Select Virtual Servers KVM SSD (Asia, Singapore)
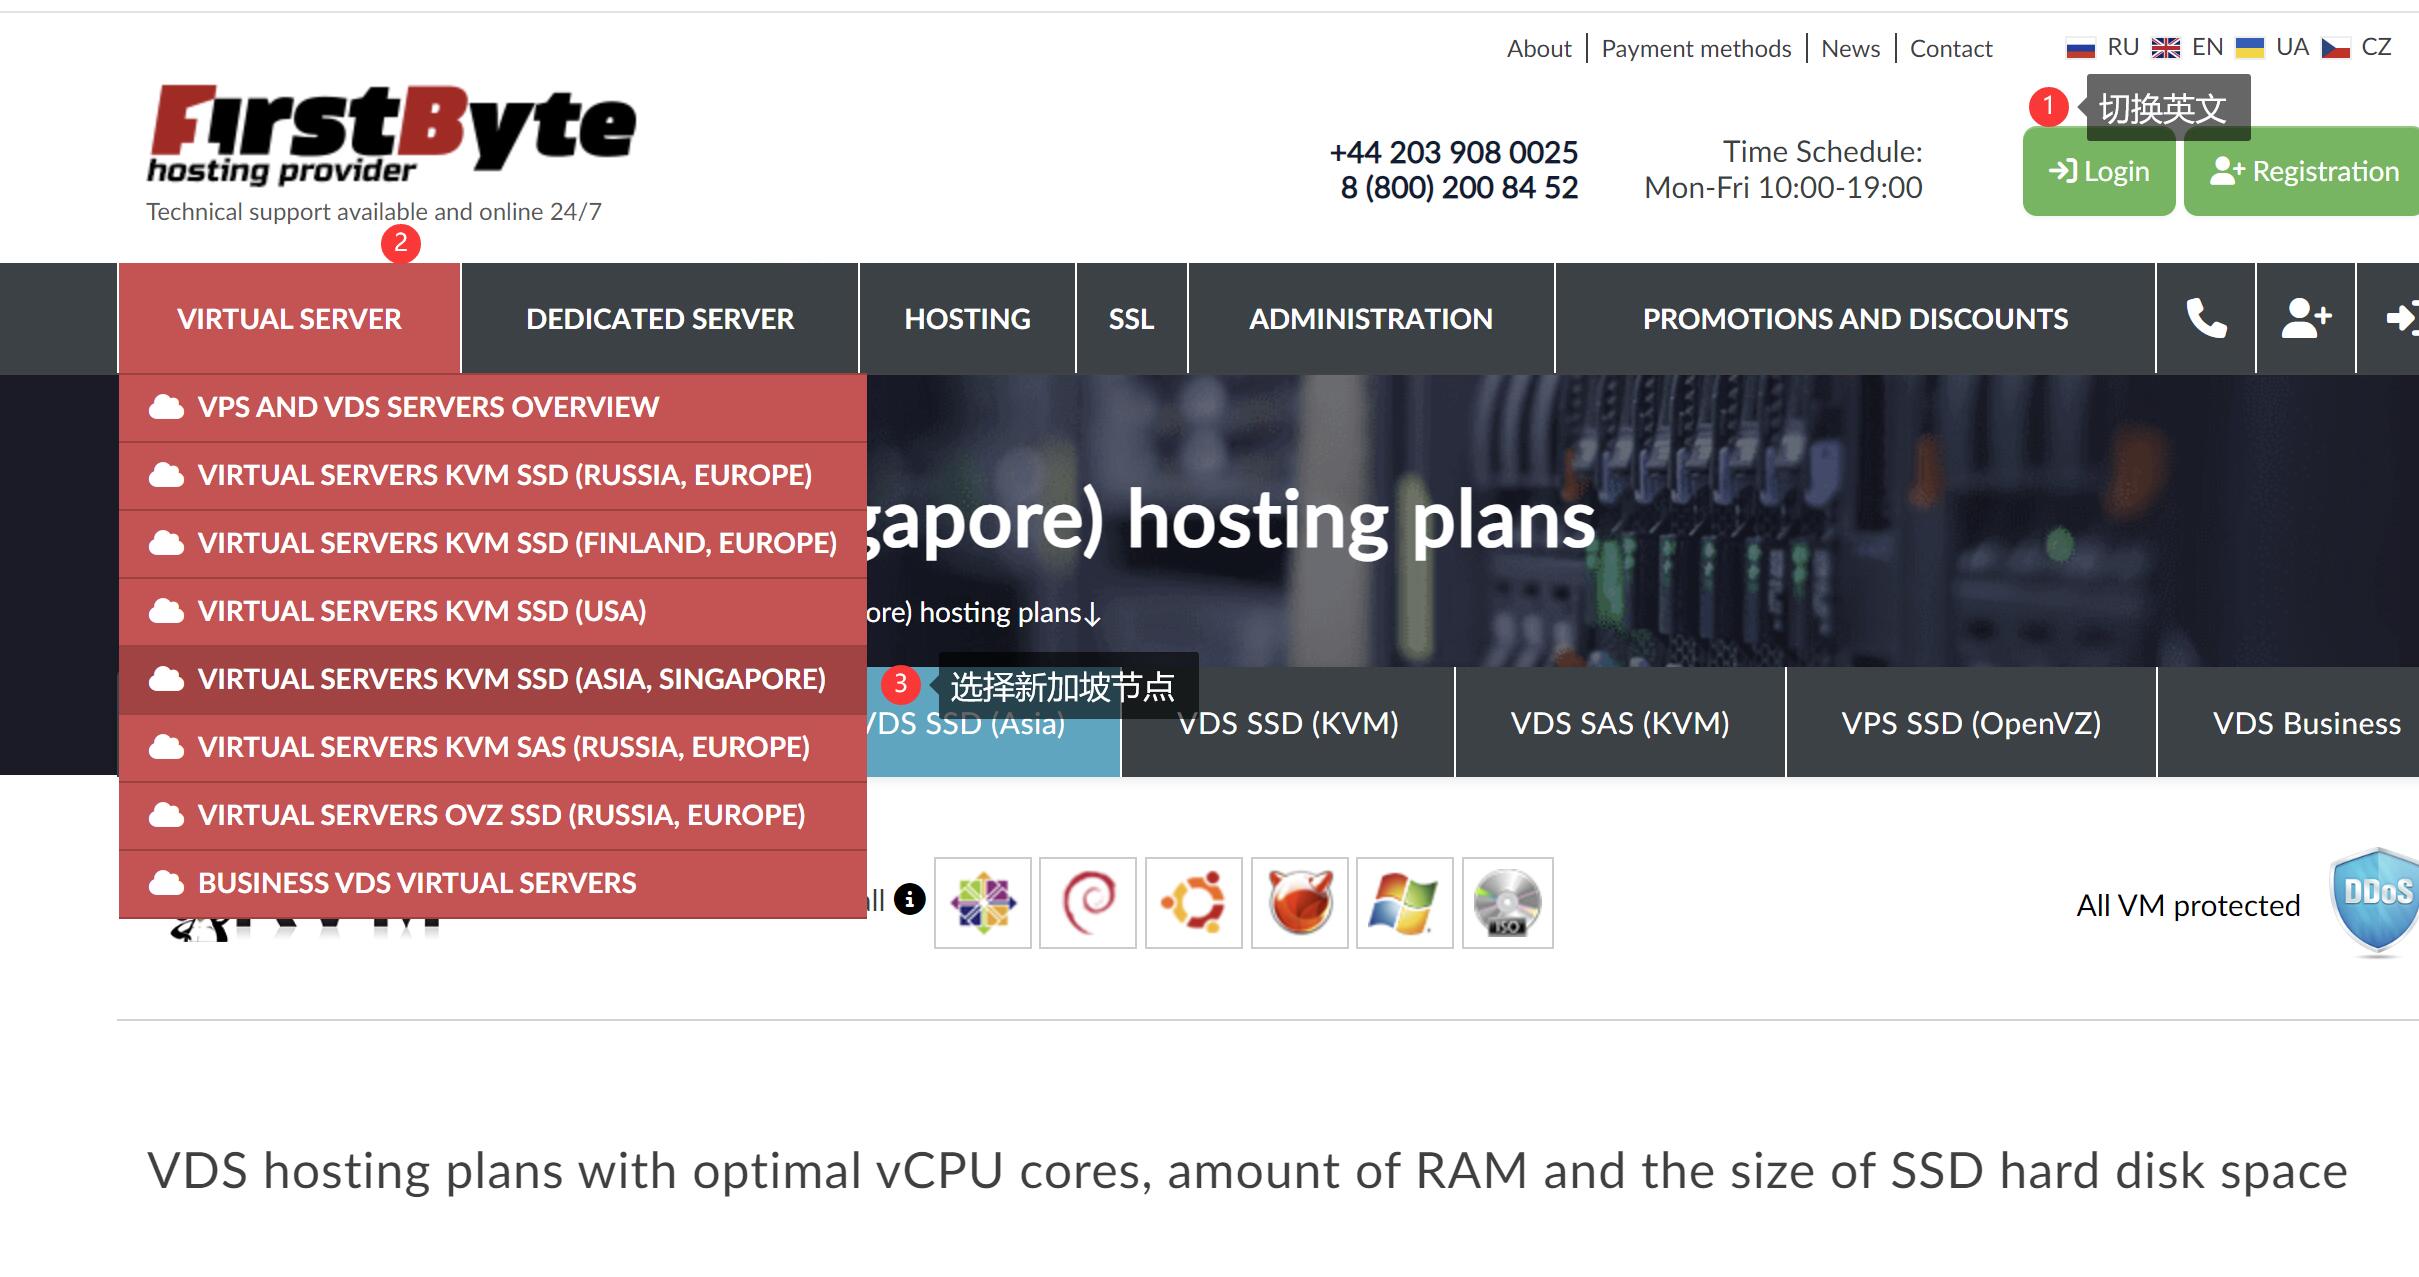The height and width of the screenshot is (1277, 2419). coord(493,679)
